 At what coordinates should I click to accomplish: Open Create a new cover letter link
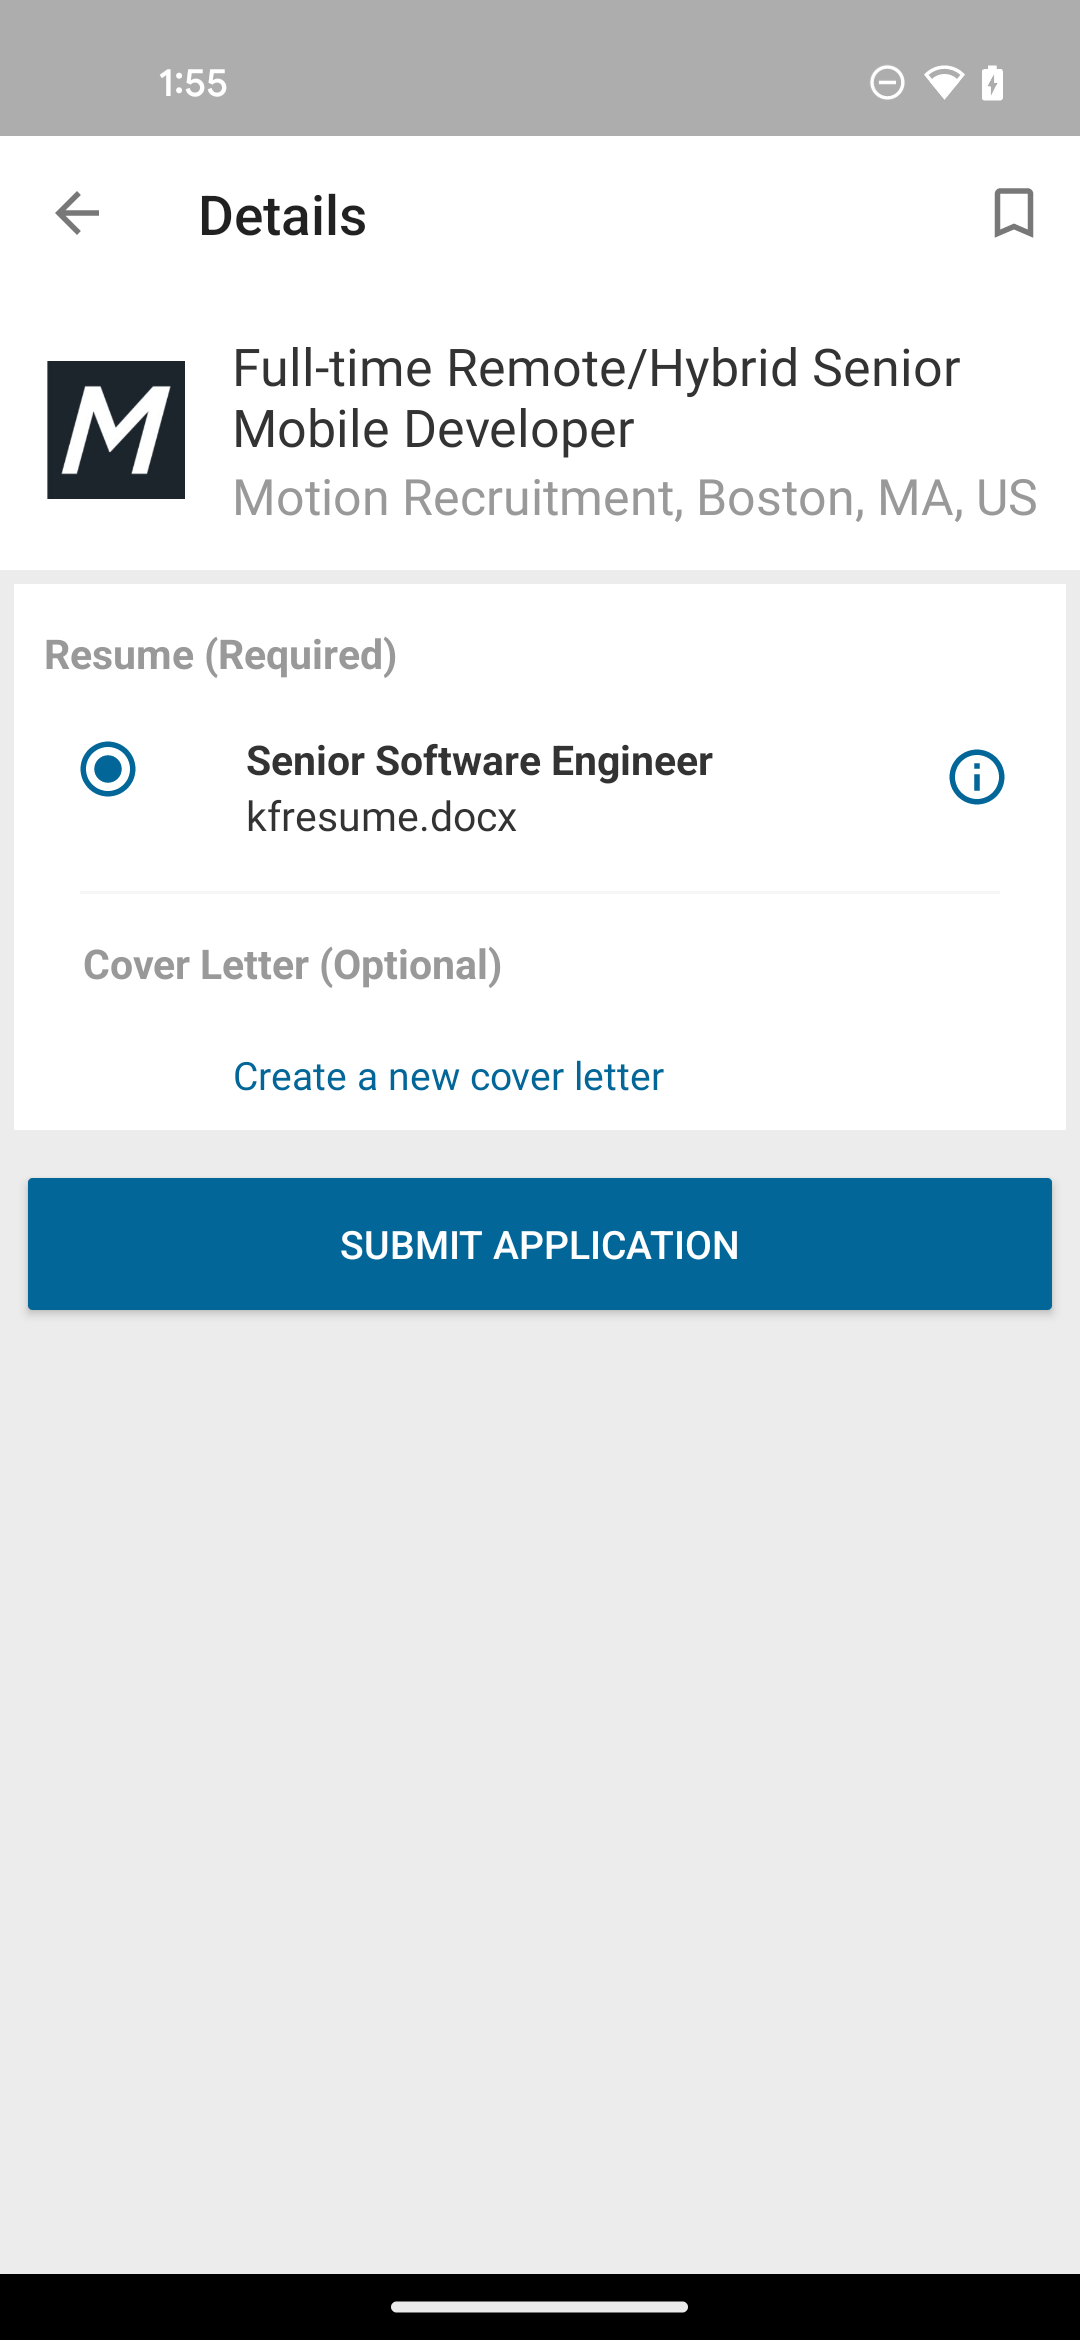pos(448,1077)
